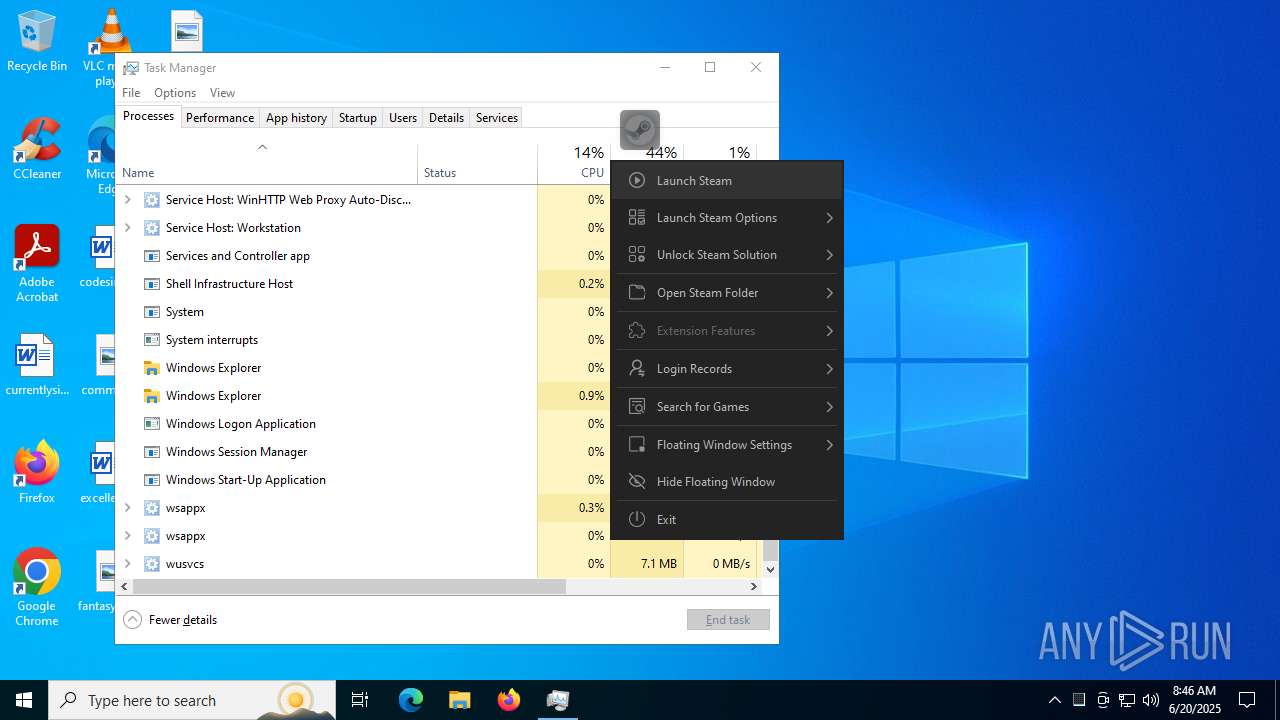
Task: Click Task Manager taskbar button
Action: (558, 700)
